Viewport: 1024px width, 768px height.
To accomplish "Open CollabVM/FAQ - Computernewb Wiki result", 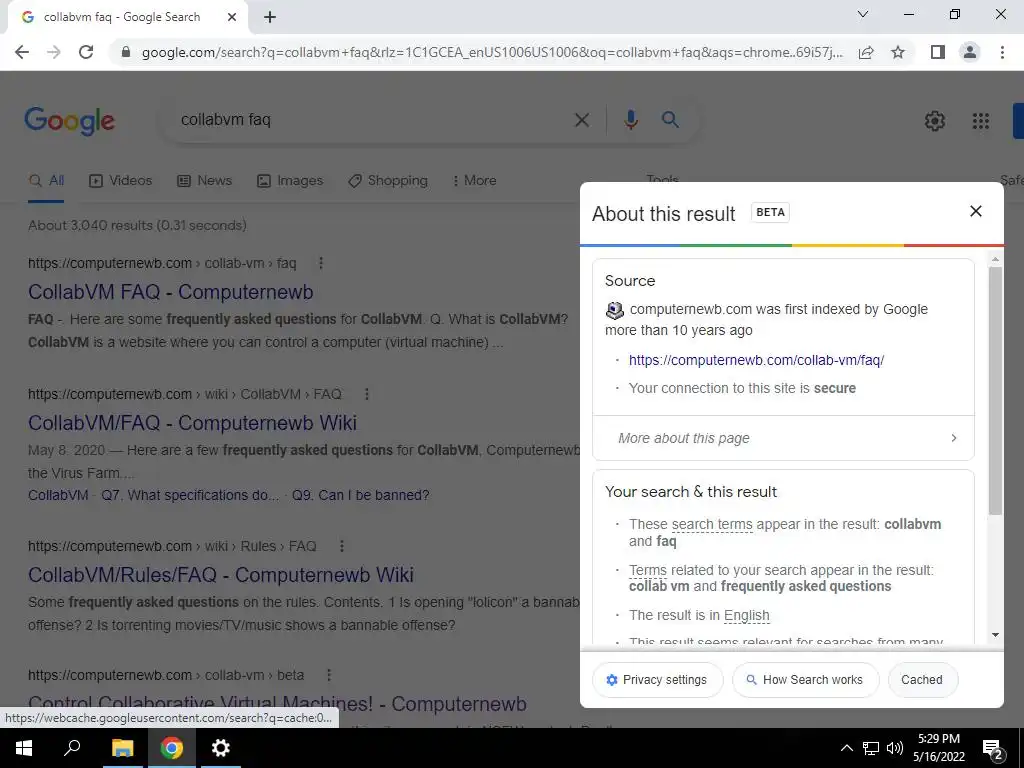I will [x=192, y=423].
